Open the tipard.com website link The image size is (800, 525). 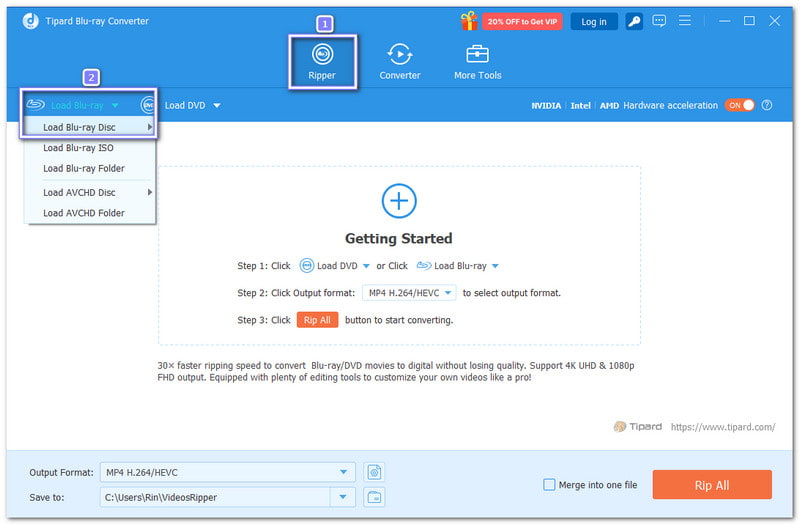(x=722, y=427)
